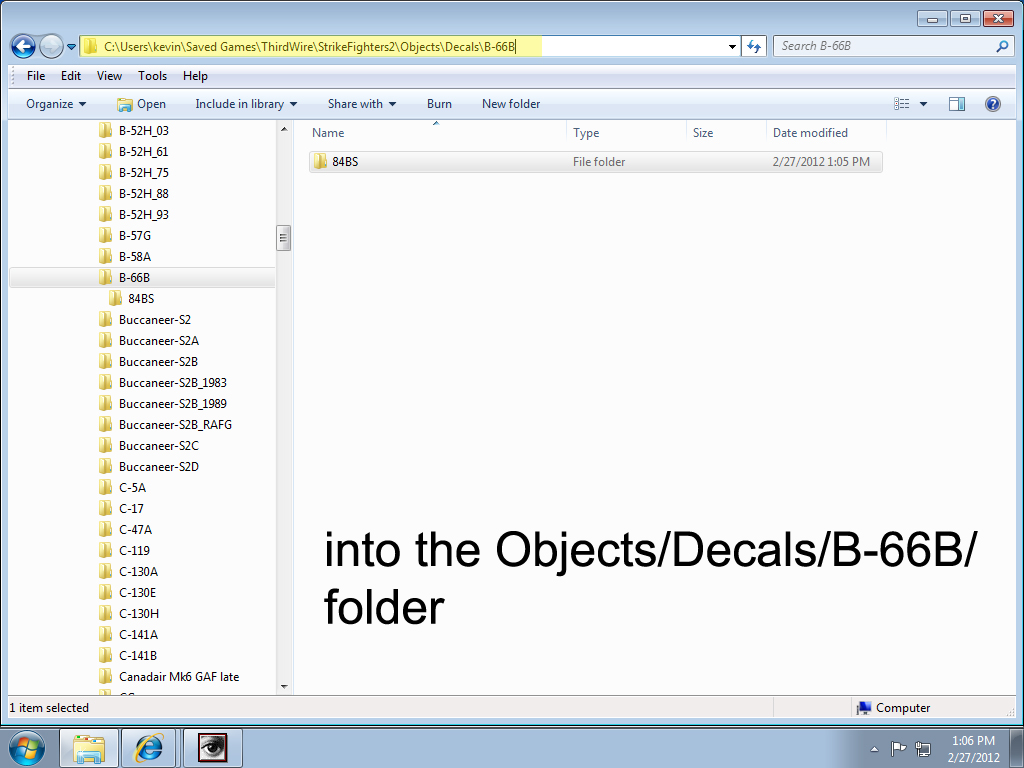The height and width of the screenshot is (768, 1024).
Task: Expand the Share with menu
Action: click(x=362, y=104)
